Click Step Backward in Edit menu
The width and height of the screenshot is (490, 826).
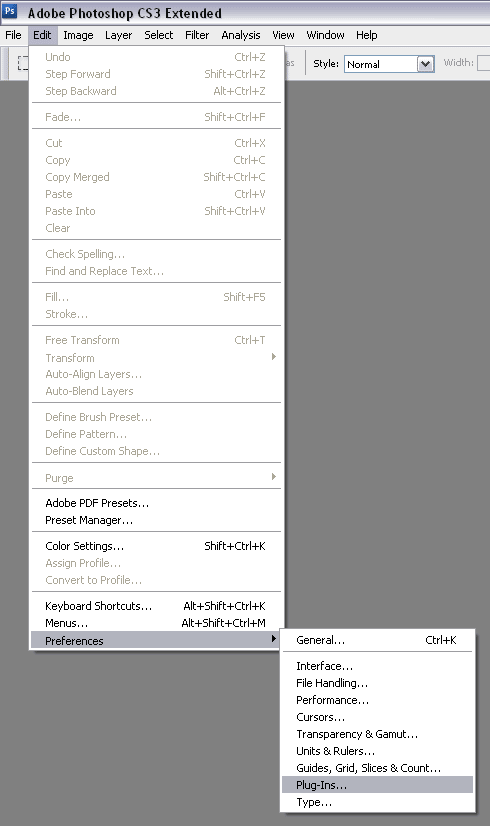point(156,91)
